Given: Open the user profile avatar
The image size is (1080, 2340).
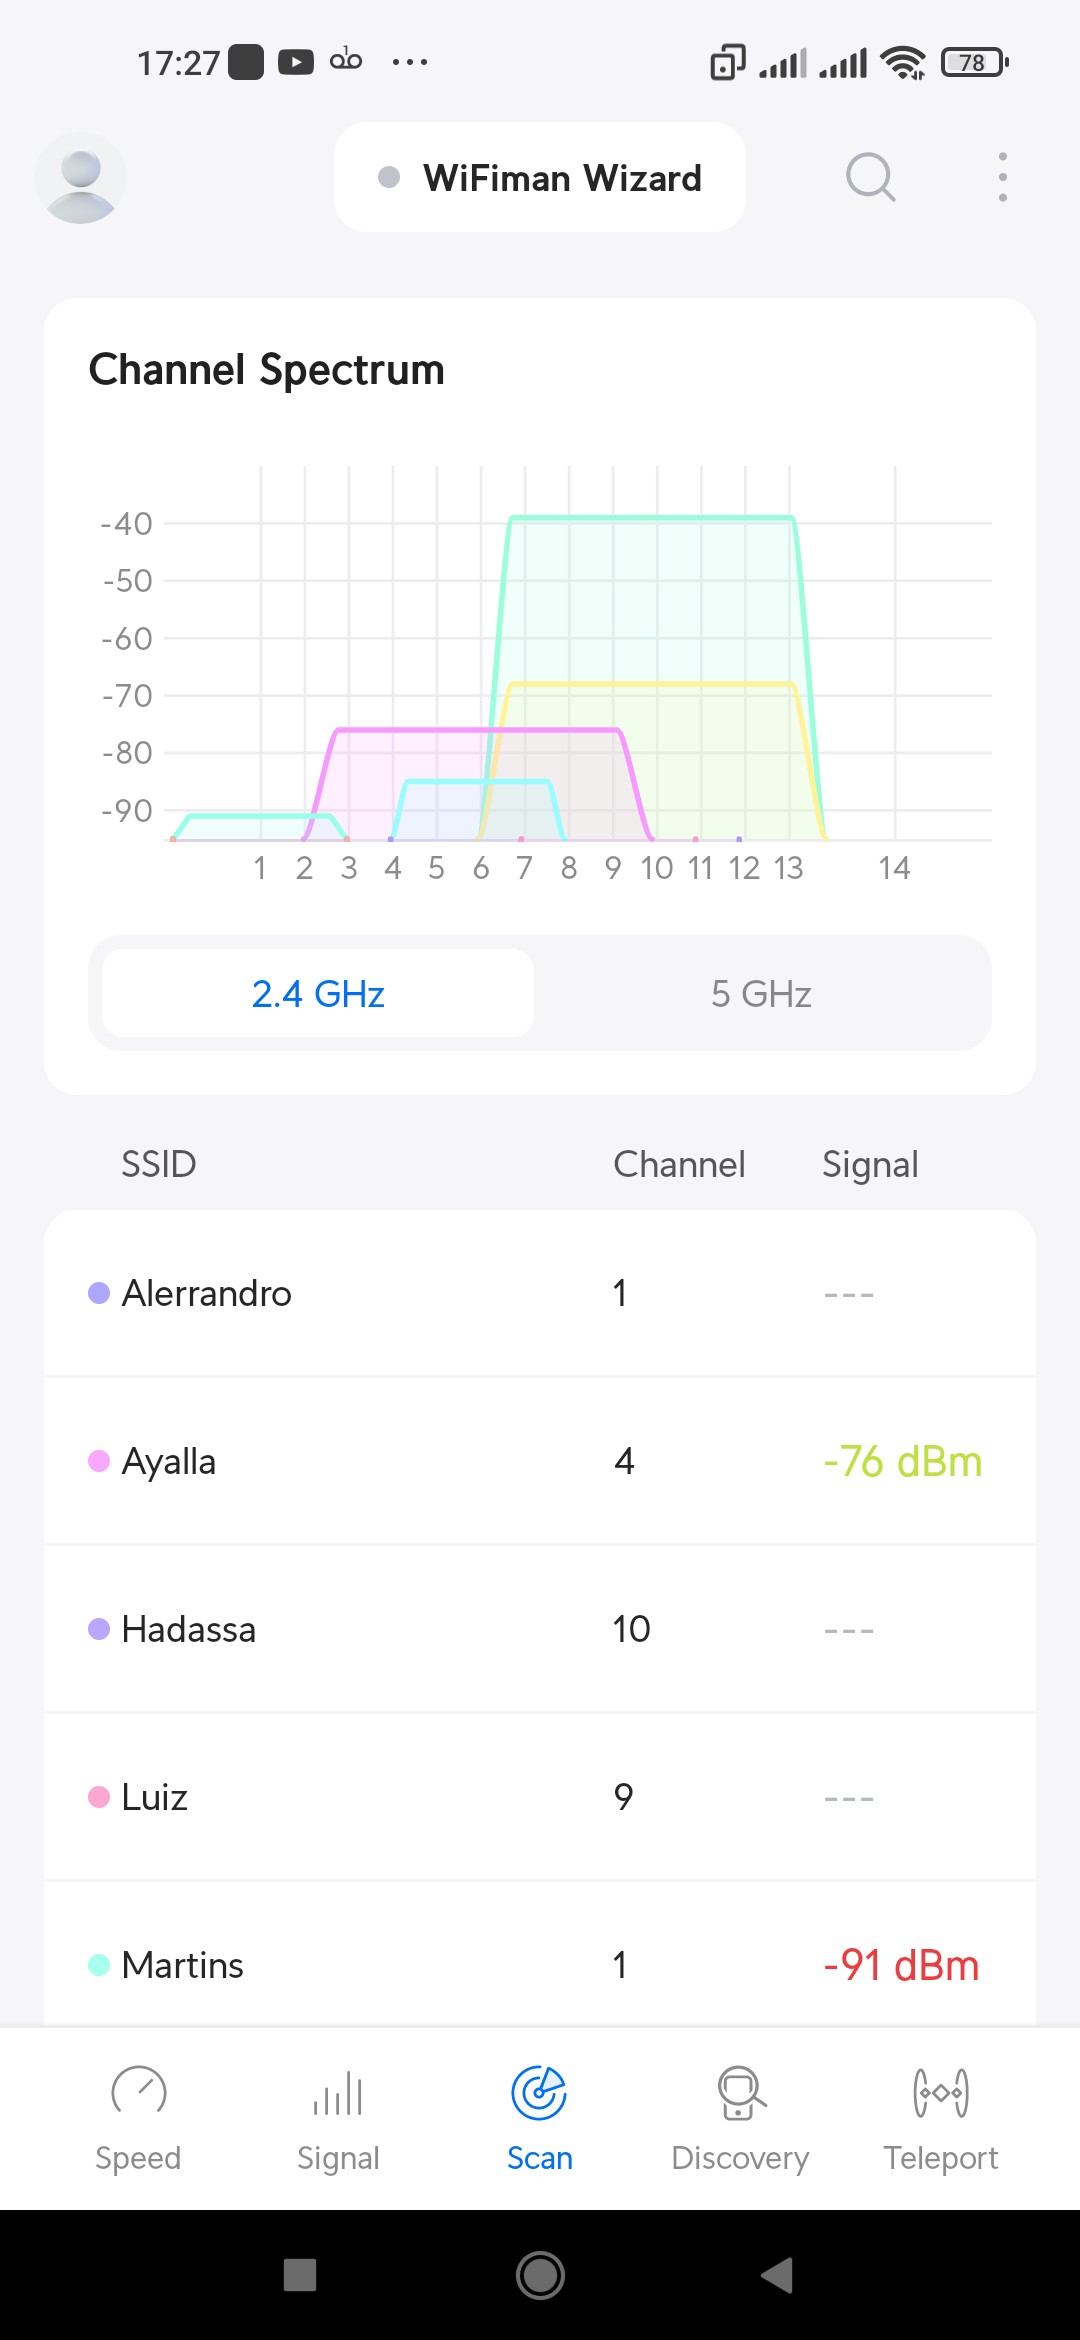Looking at the screenshot, I should 80,178.
